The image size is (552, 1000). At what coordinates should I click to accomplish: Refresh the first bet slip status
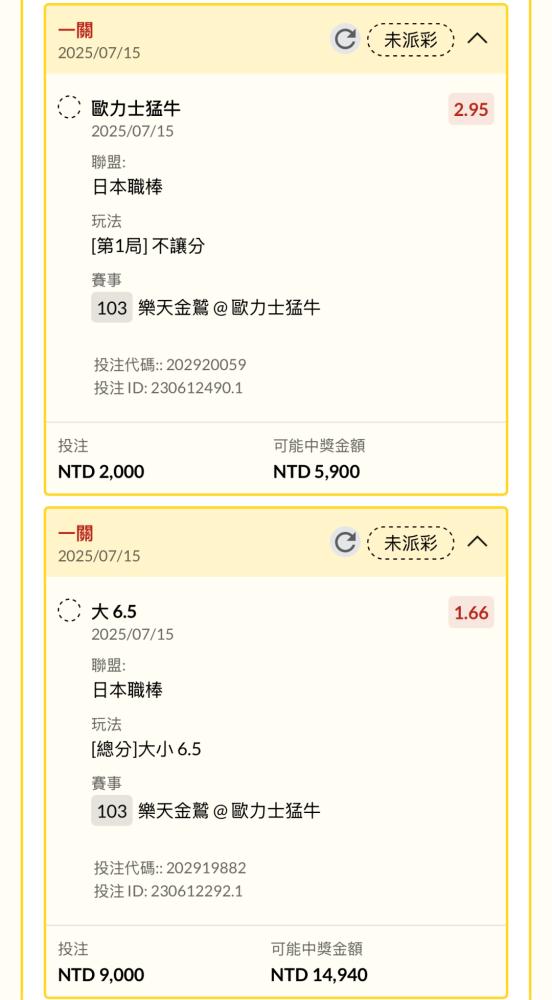coord(345,39)
